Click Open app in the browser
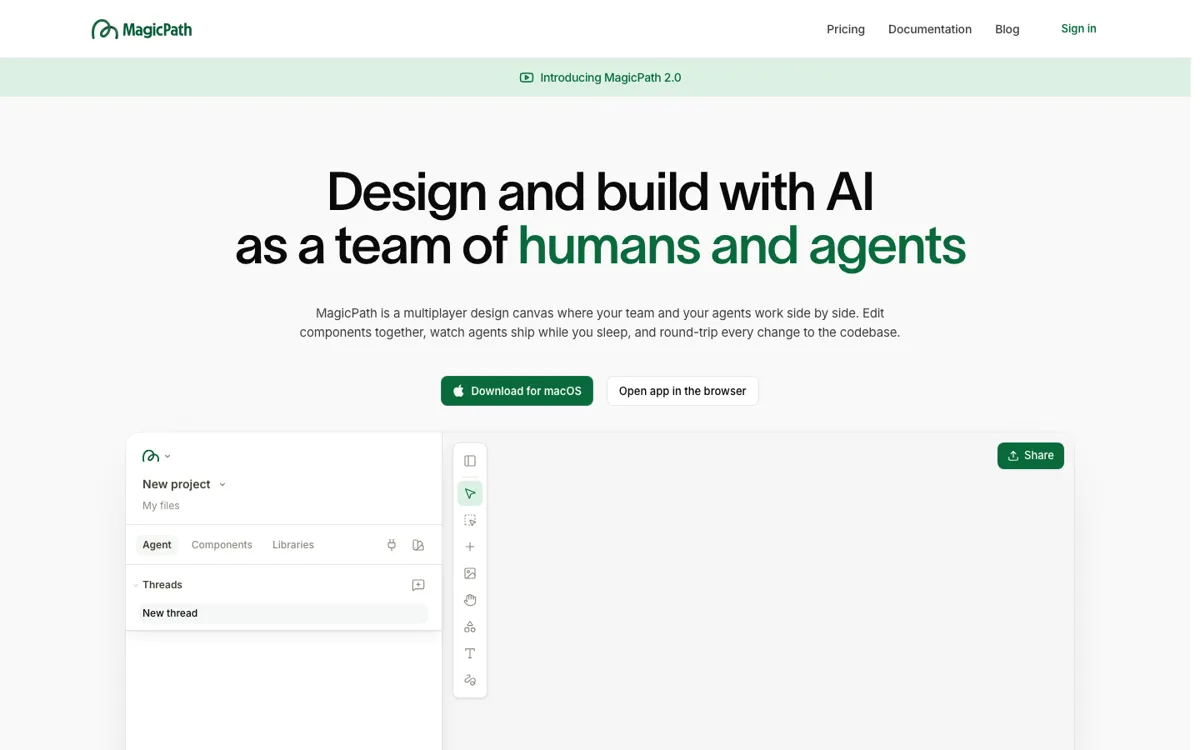The height and width of the screenshot is (750, 1200). 683,391
